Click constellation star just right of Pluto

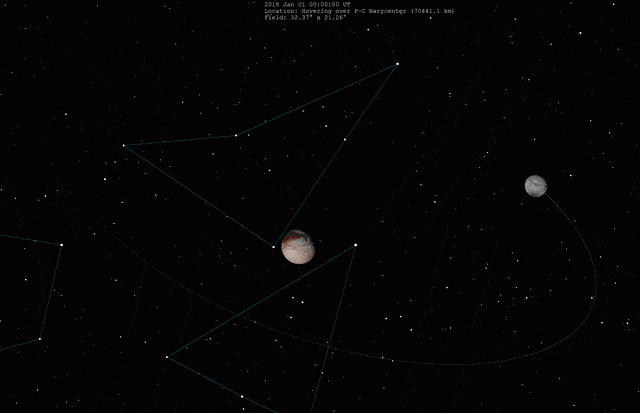click(x=355, y=245)
